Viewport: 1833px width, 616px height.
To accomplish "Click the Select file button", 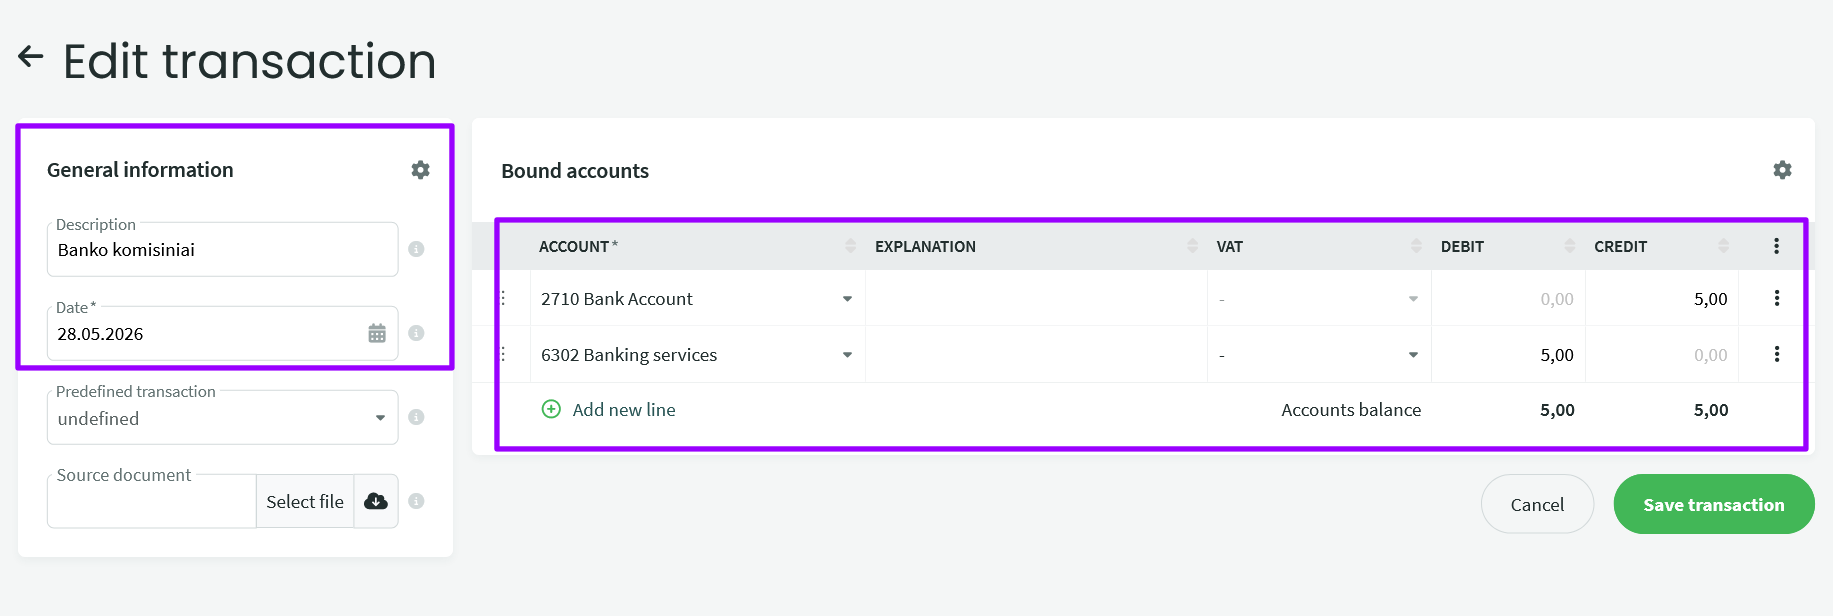I will tap(305, 501).
